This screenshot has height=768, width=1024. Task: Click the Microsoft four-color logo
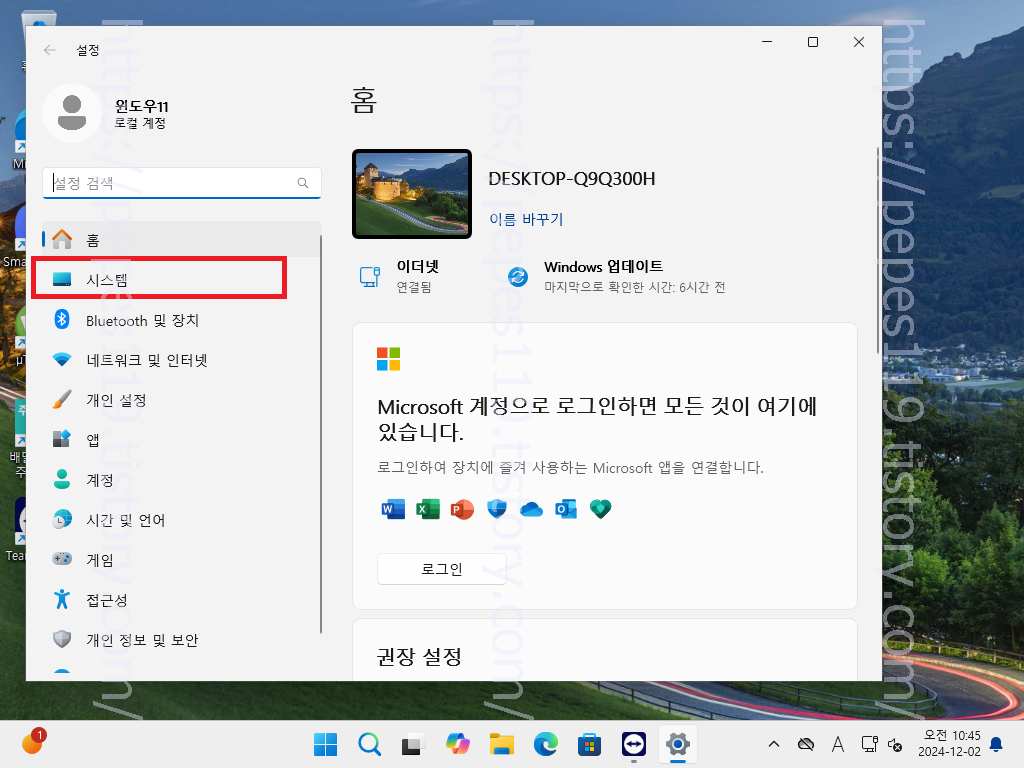point(389,359)
